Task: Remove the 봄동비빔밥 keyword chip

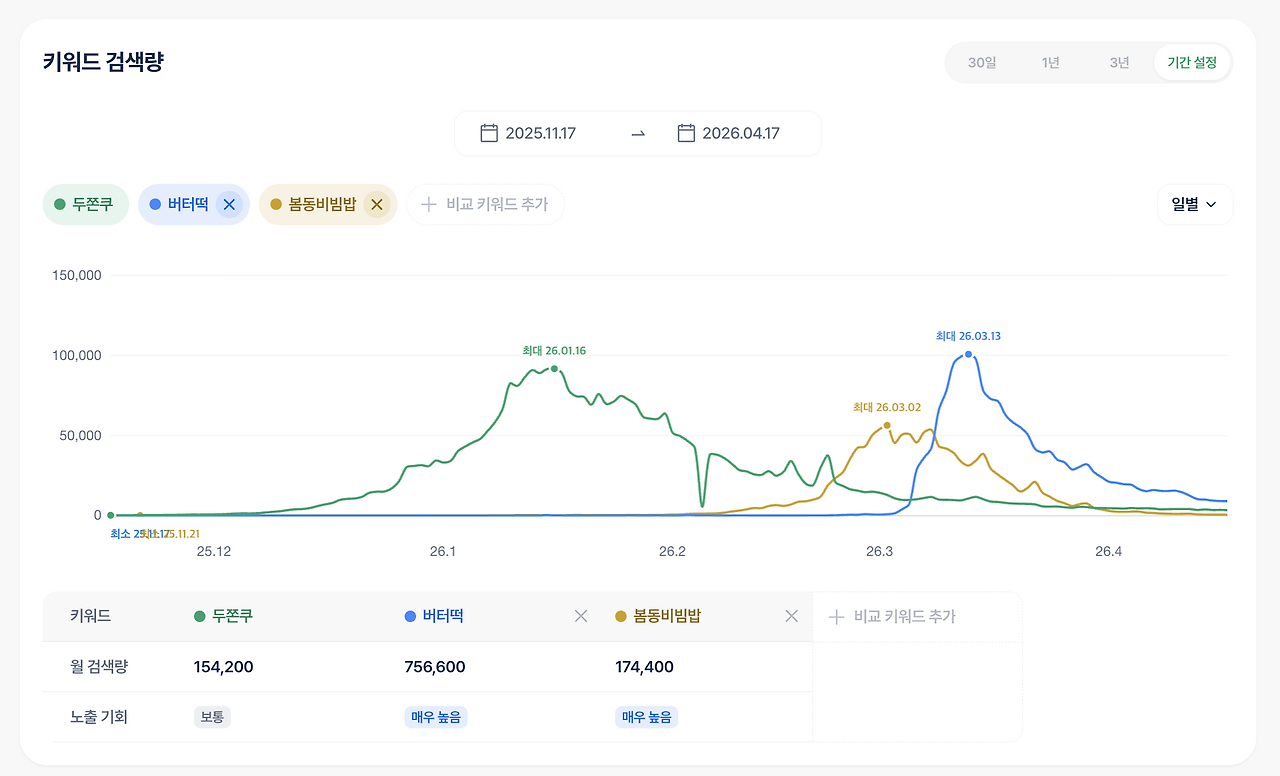Action: (377, 204)
